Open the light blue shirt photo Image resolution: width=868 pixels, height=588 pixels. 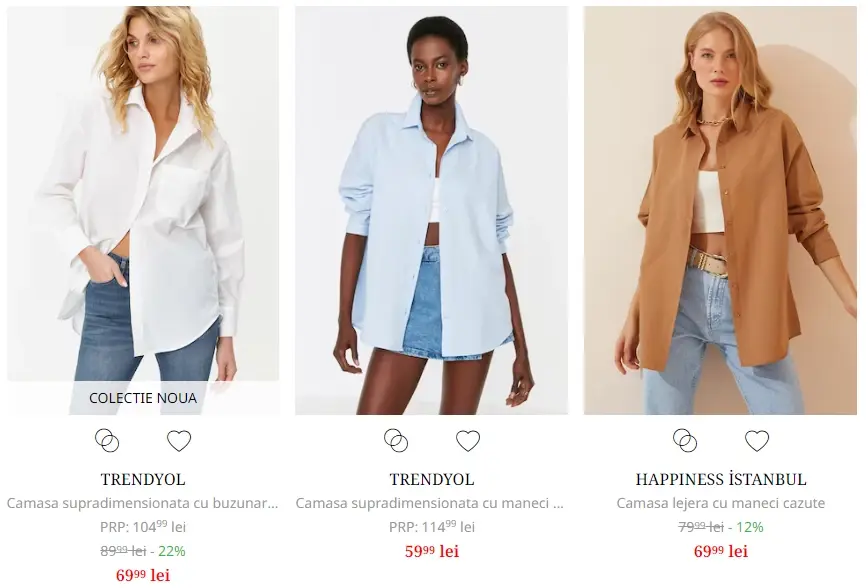(x=431, y=210)
